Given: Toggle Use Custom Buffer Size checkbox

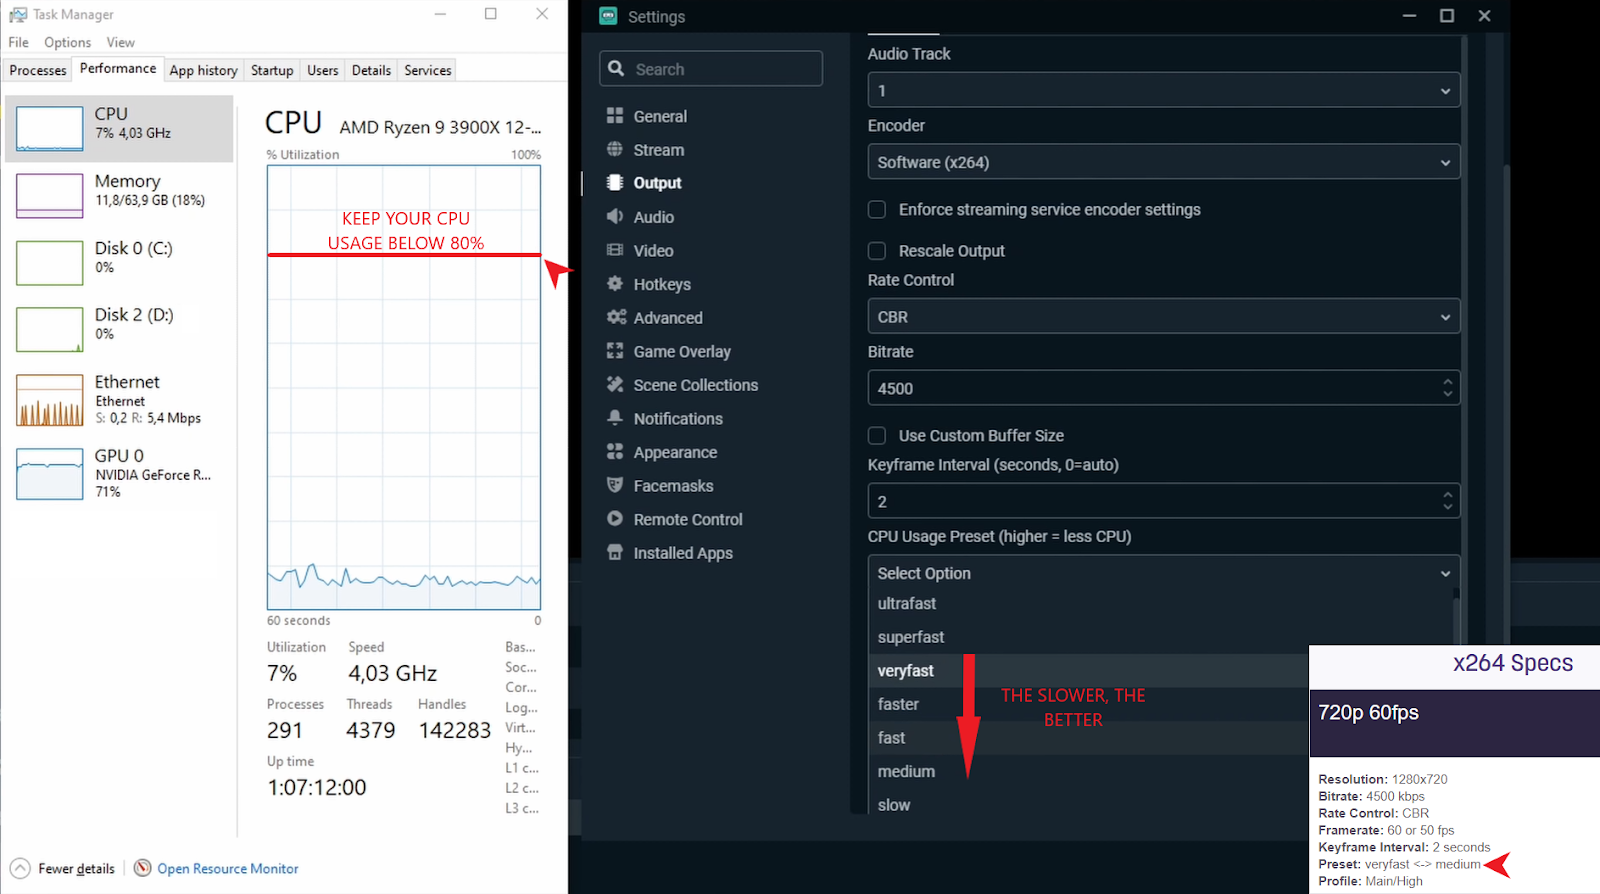Looking at the screenshot, I should (x=877, y=435).
